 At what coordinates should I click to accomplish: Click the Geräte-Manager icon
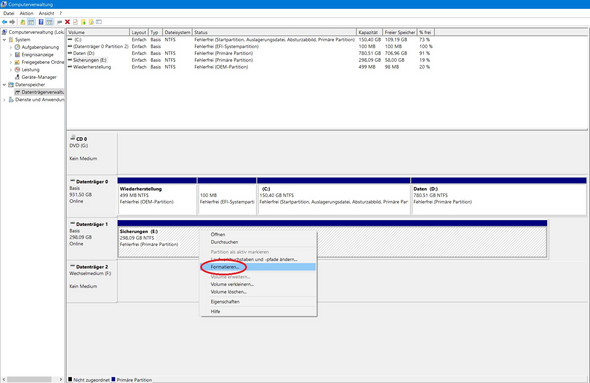[x=17, y=77]
